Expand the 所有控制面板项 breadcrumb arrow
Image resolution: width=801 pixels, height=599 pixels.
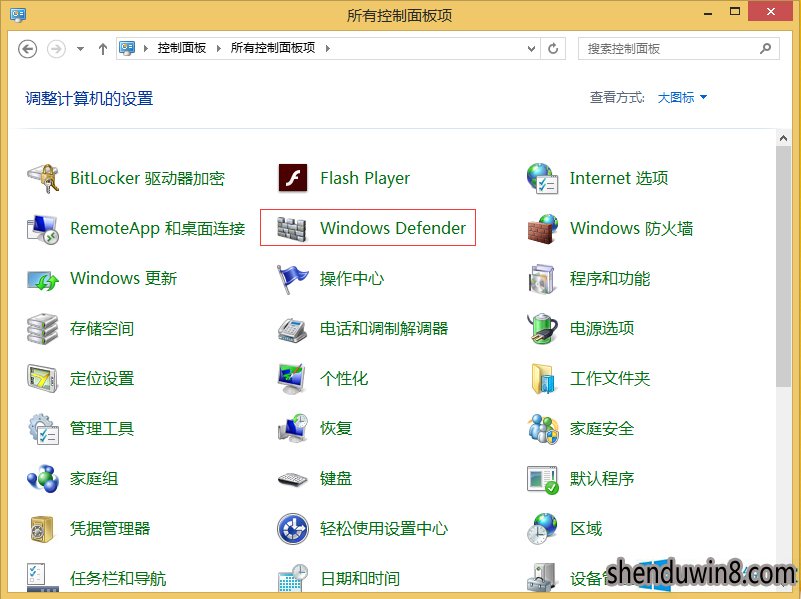[327, 49]
